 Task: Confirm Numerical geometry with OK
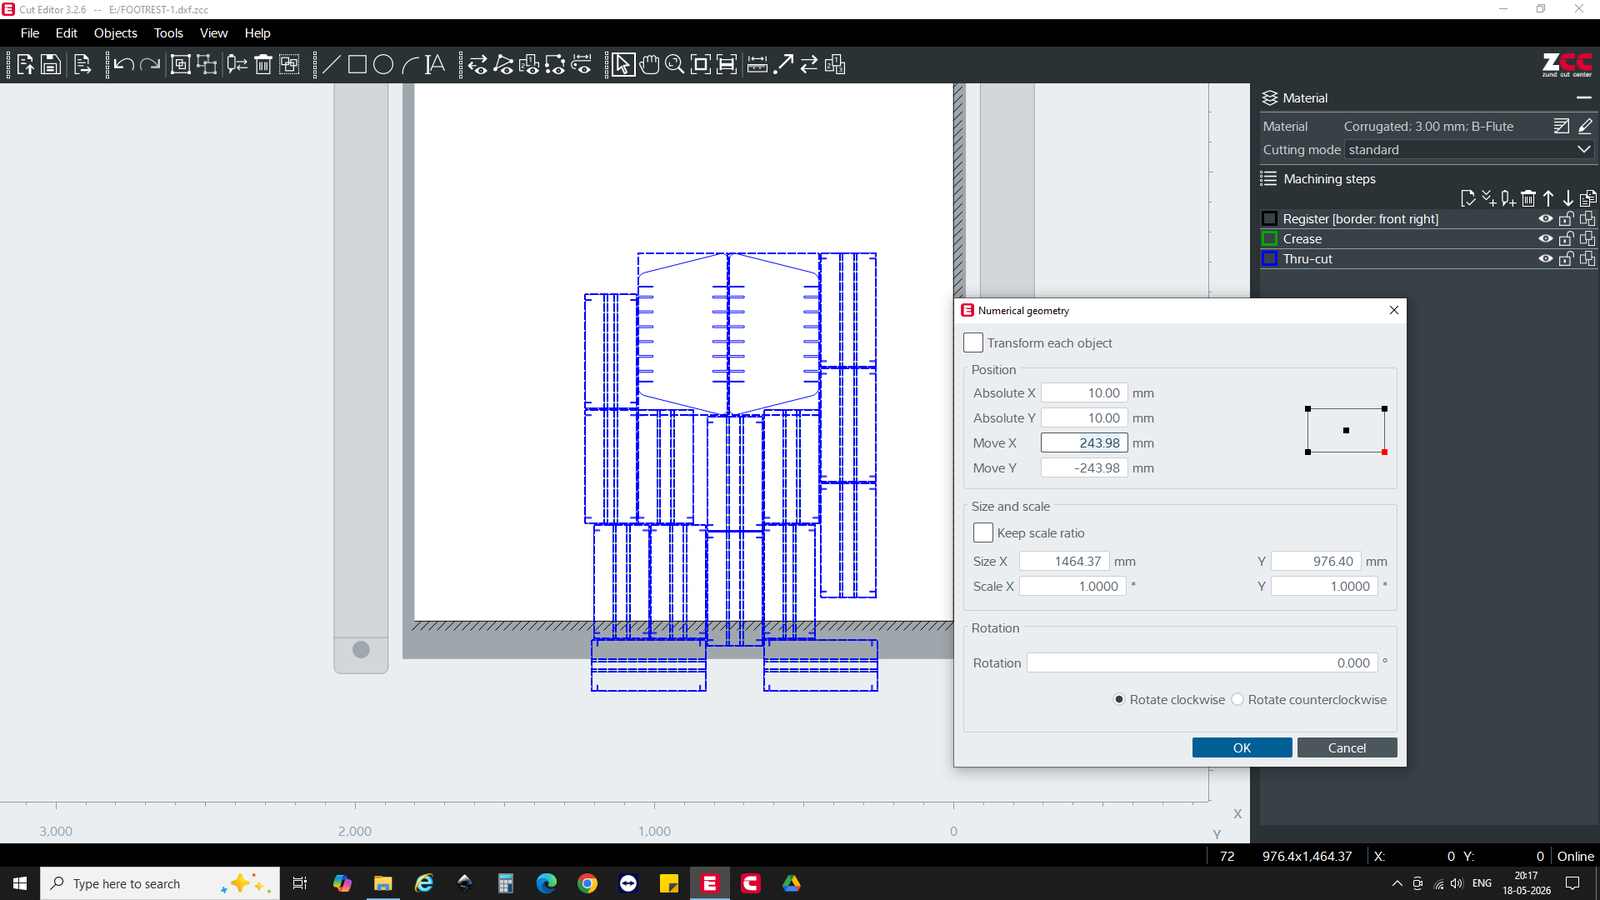[1242, 748]
